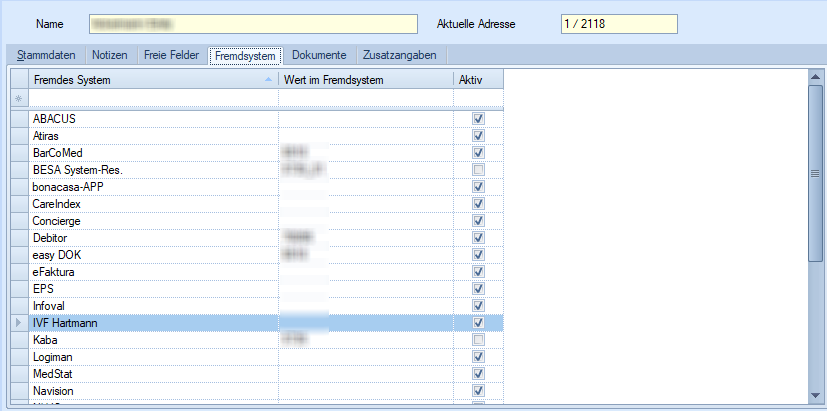
Task: Select the Debitor entry
Action: 257,238
